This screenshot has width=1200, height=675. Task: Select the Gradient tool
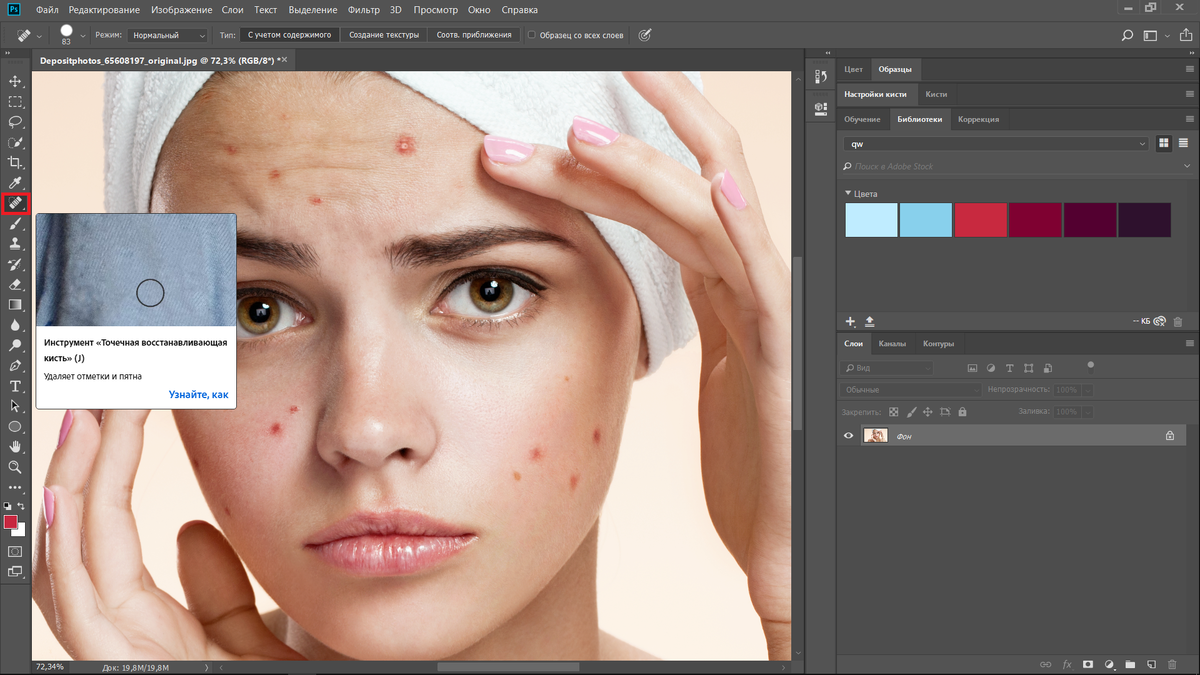click(x=15, y=305)
